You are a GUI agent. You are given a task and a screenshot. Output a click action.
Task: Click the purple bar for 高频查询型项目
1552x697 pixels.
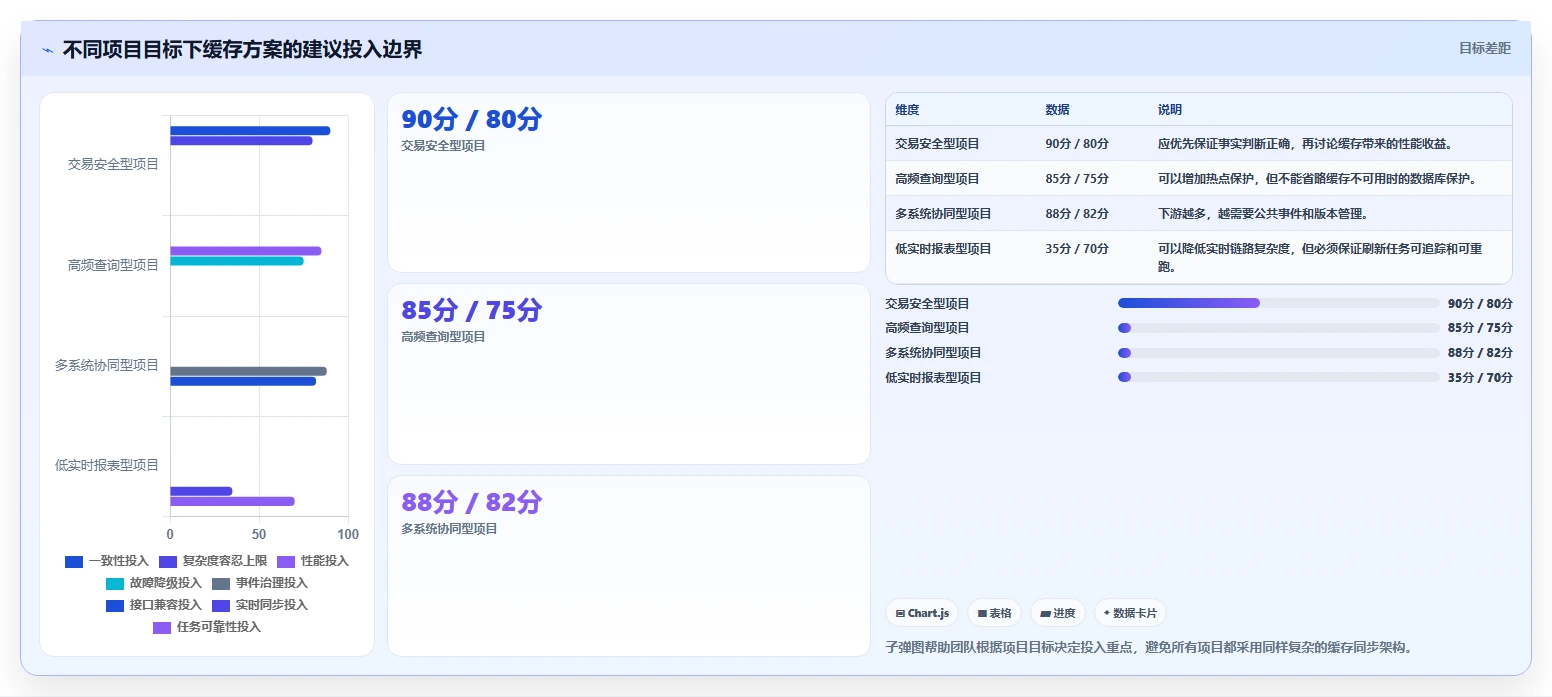[x=246, y=251]
